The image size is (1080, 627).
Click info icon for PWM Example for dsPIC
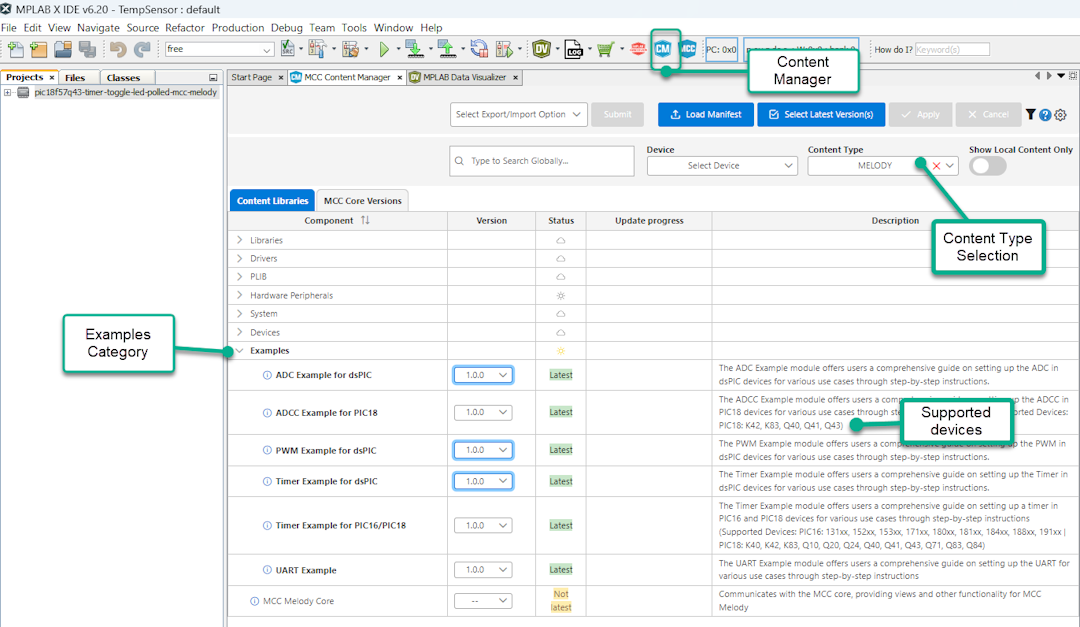(267, 451)
